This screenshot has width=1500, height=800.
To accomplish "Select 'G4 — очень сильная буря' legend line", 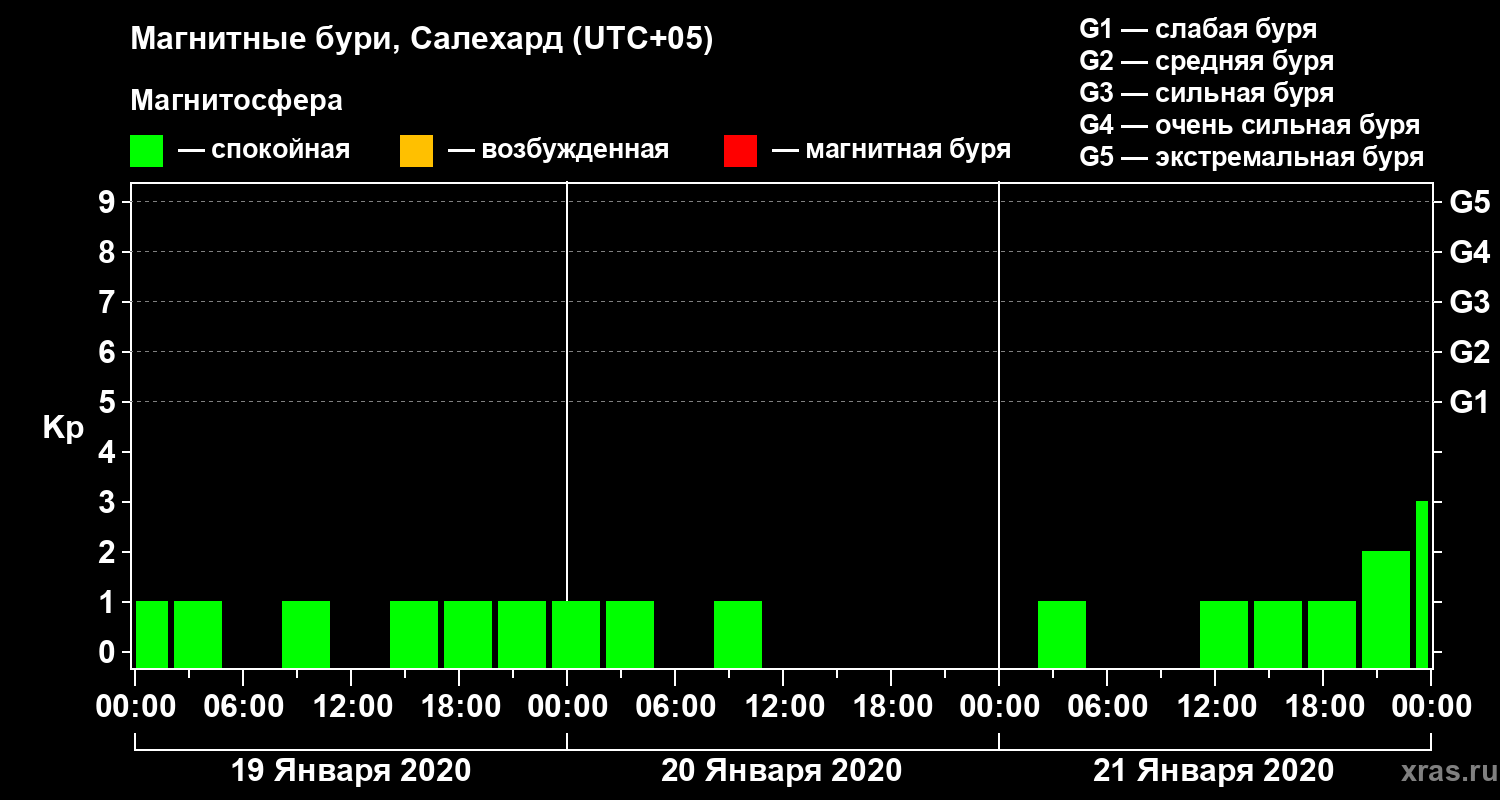I will [1250, 125].
